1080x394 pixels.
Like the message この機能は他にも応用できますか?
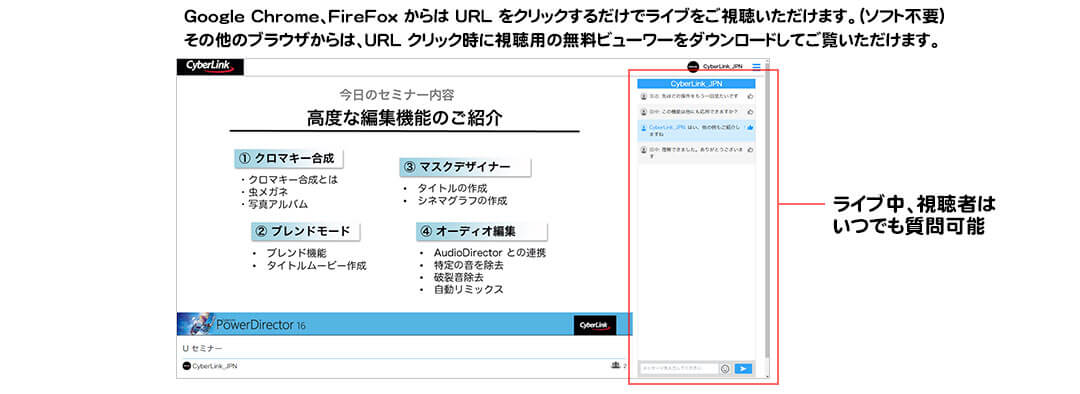[x=750, y=112]
